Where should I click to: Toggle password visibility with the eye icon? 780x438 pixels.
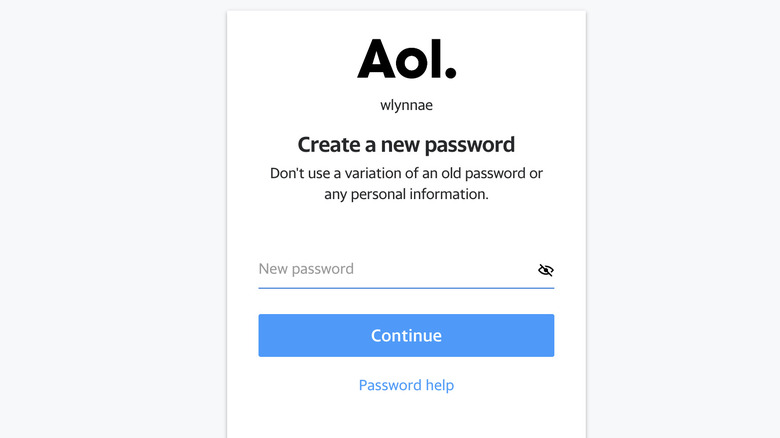pos(545,270)
